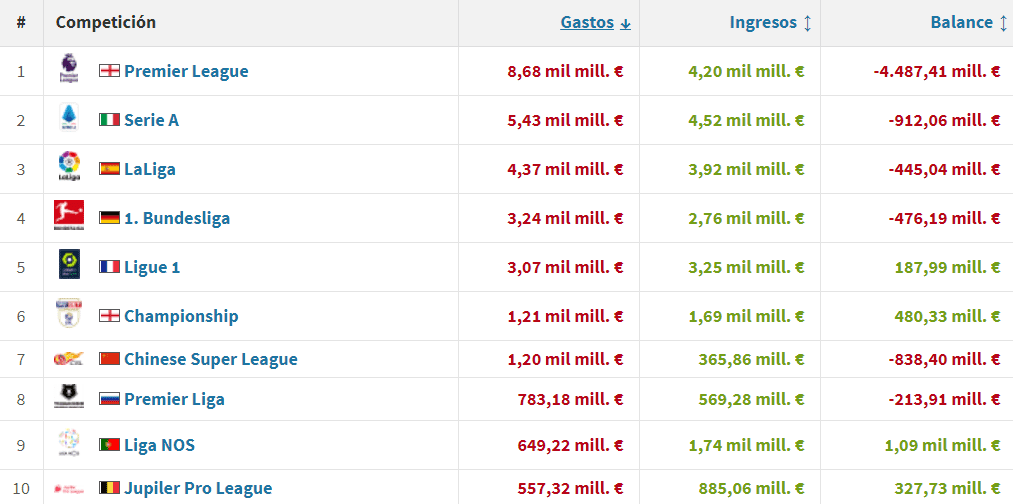Select the Jupiler Pro League link
Viewport: 1013px width, 504px height.
click(197, 488)
